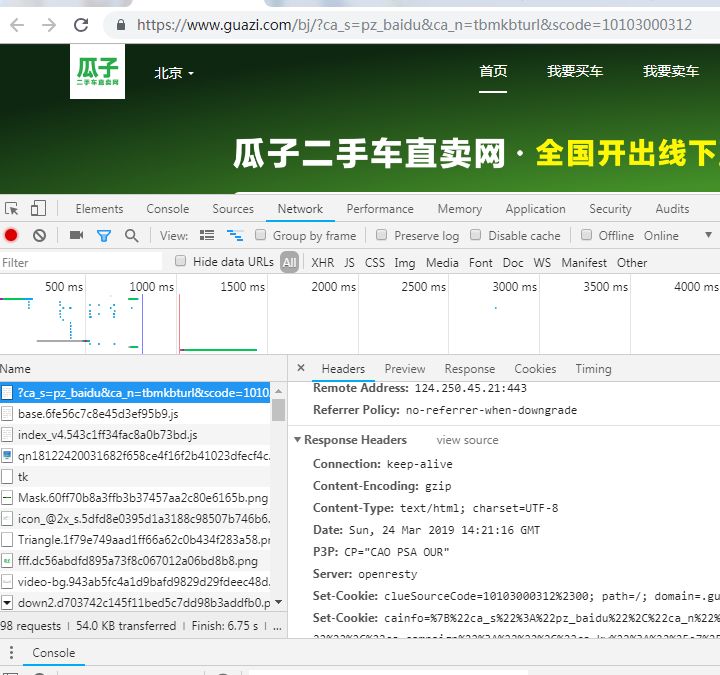
Task: Filter requests by Font type
Action: click(480, 263)
